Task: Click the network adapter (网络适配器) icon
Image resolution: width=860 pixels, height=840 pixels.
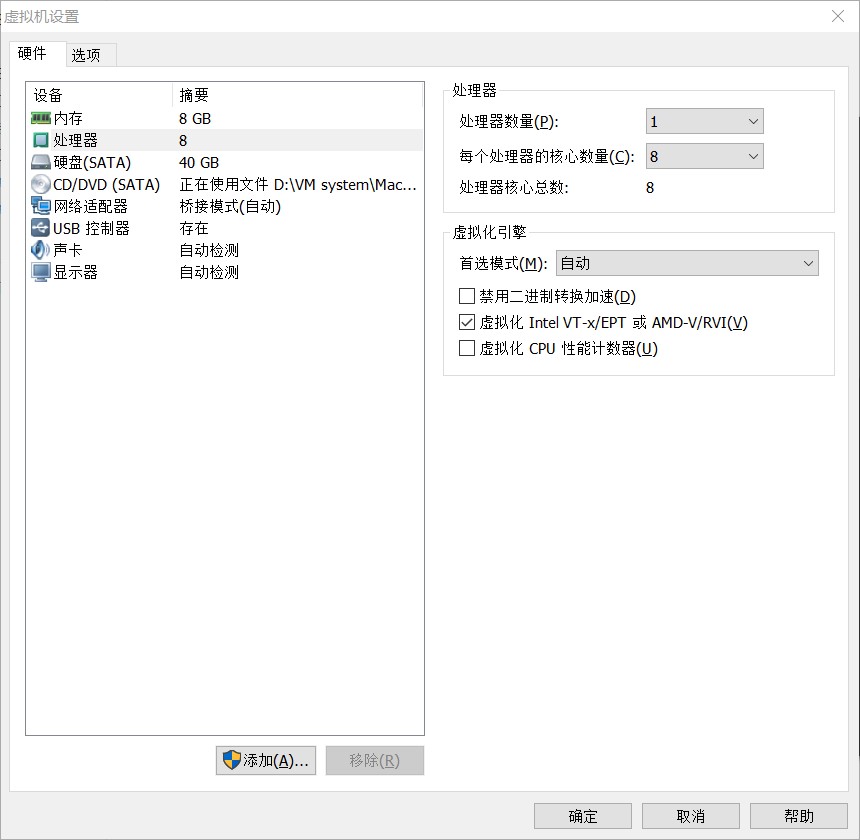Action: (41, 206)
